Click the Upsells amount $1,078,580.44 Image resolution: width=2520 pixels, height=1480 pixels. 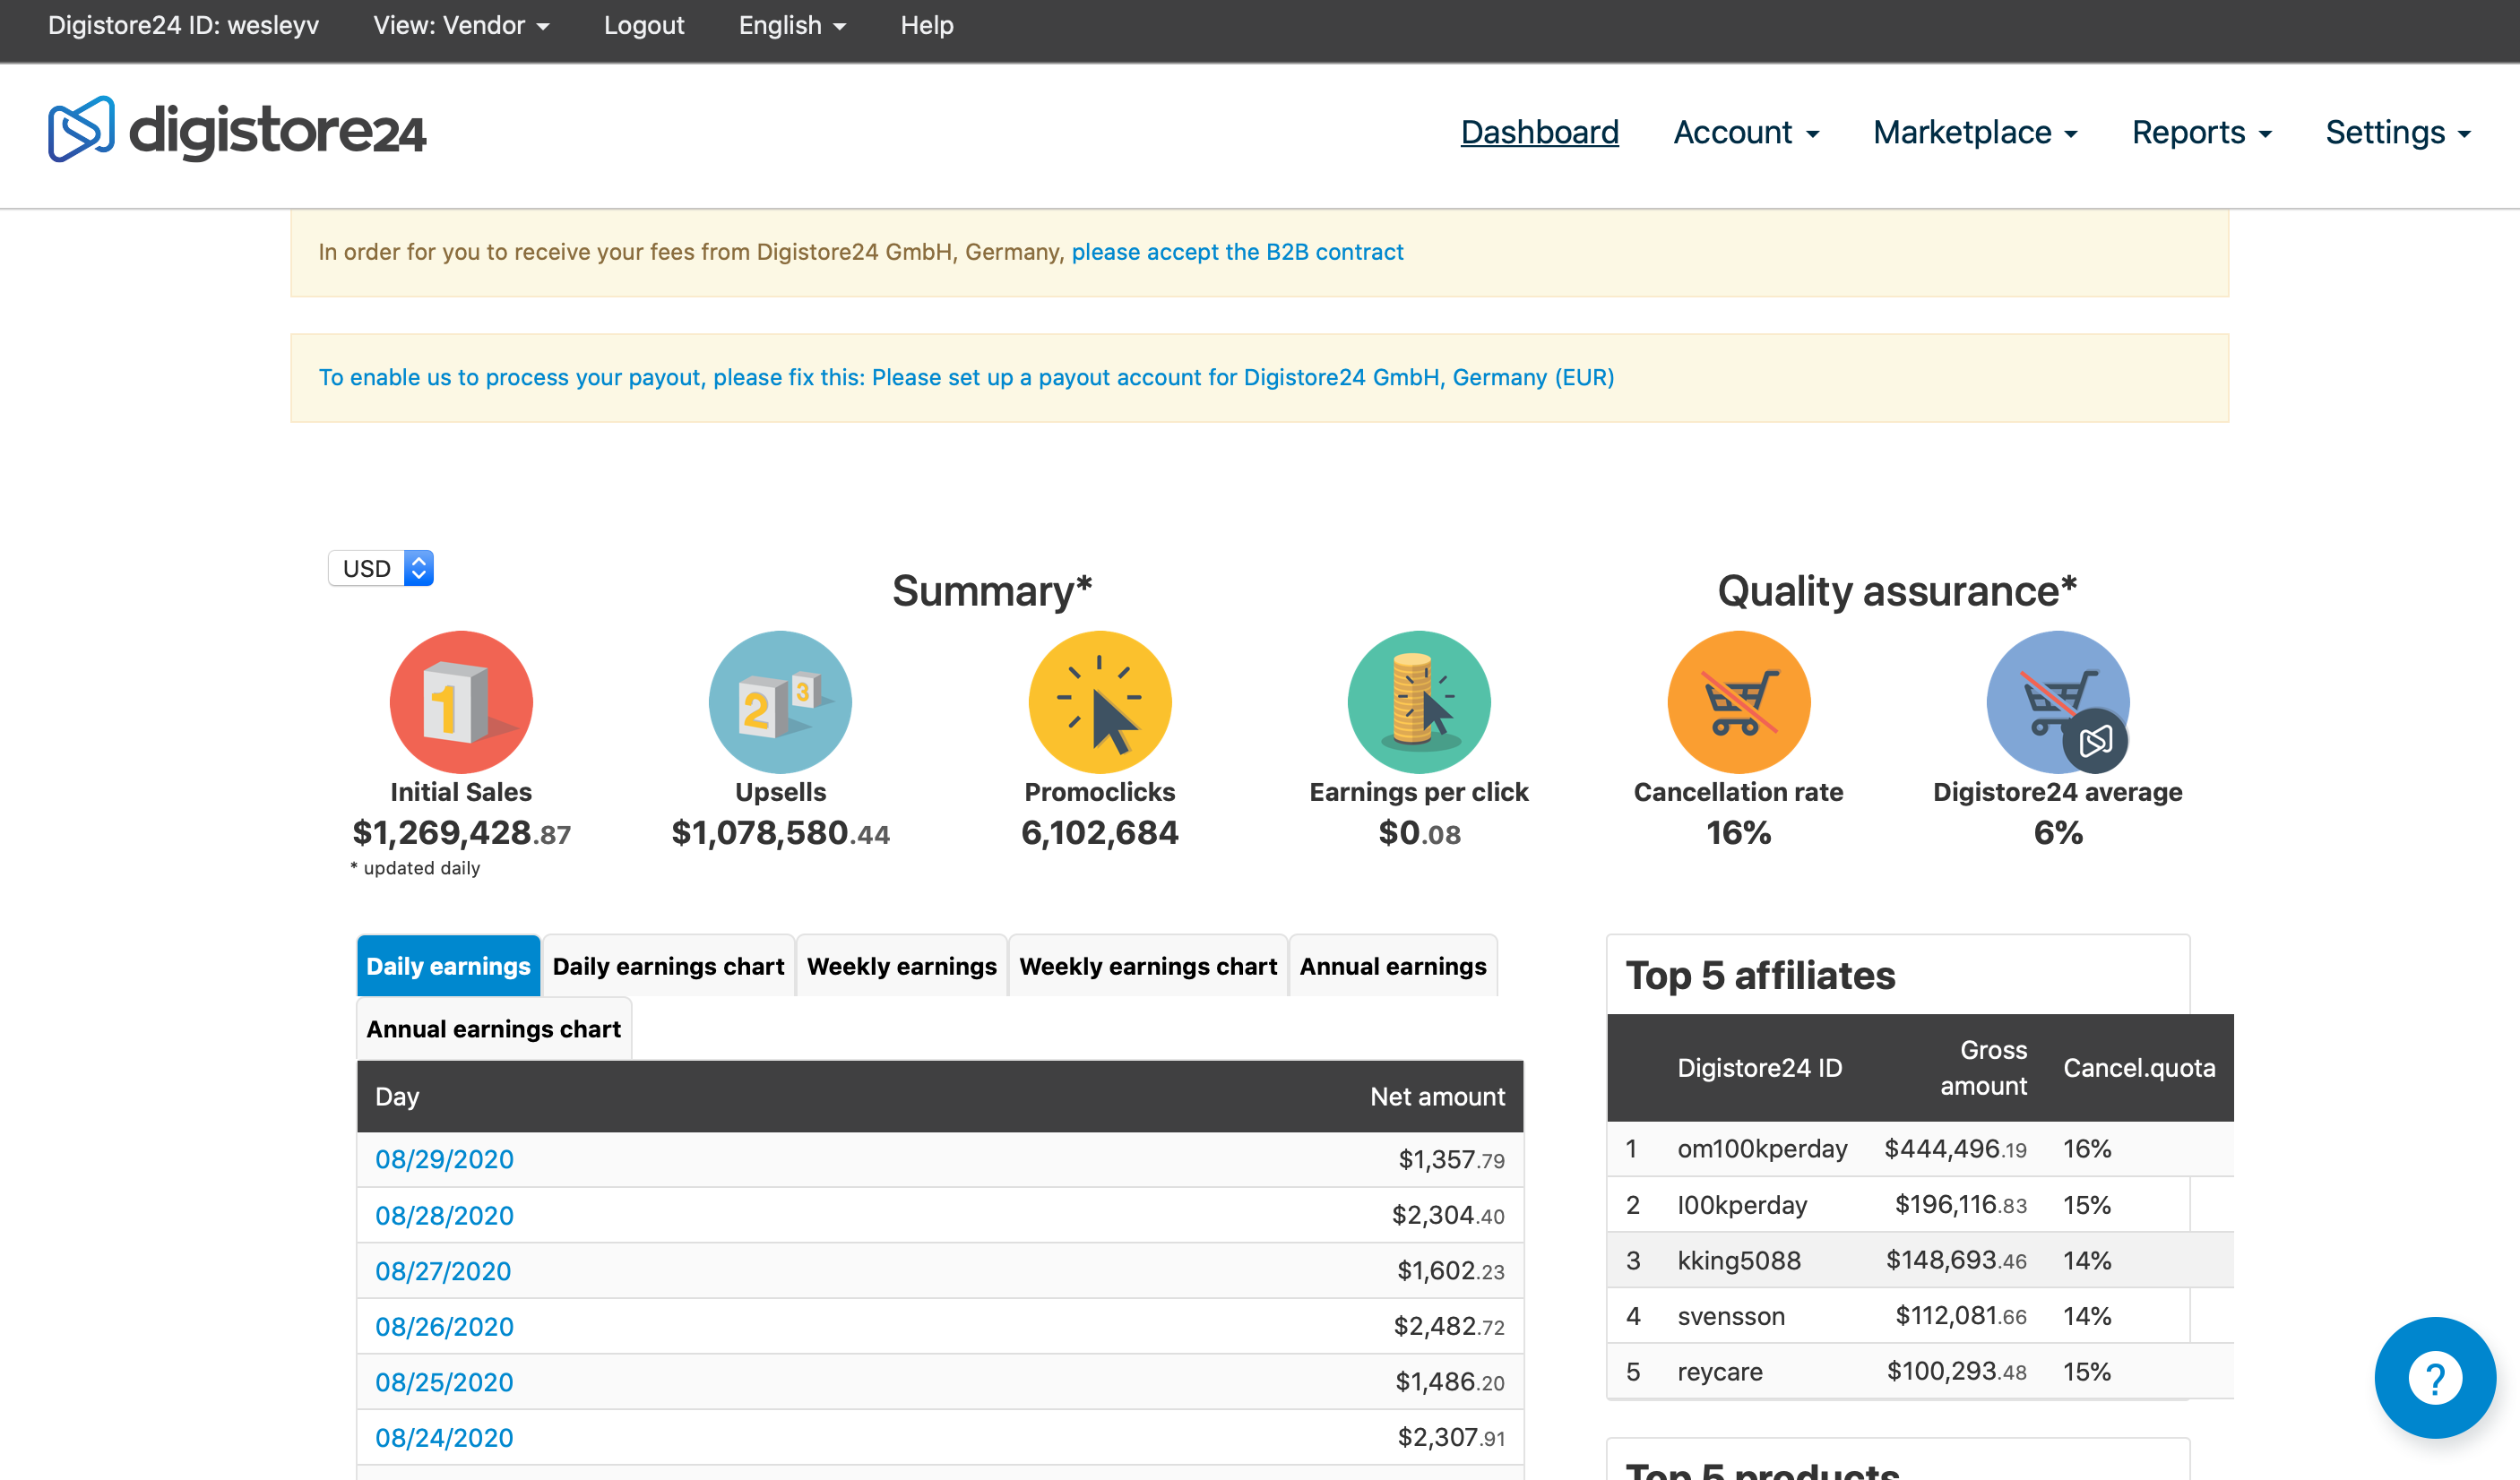click(780, 832)
